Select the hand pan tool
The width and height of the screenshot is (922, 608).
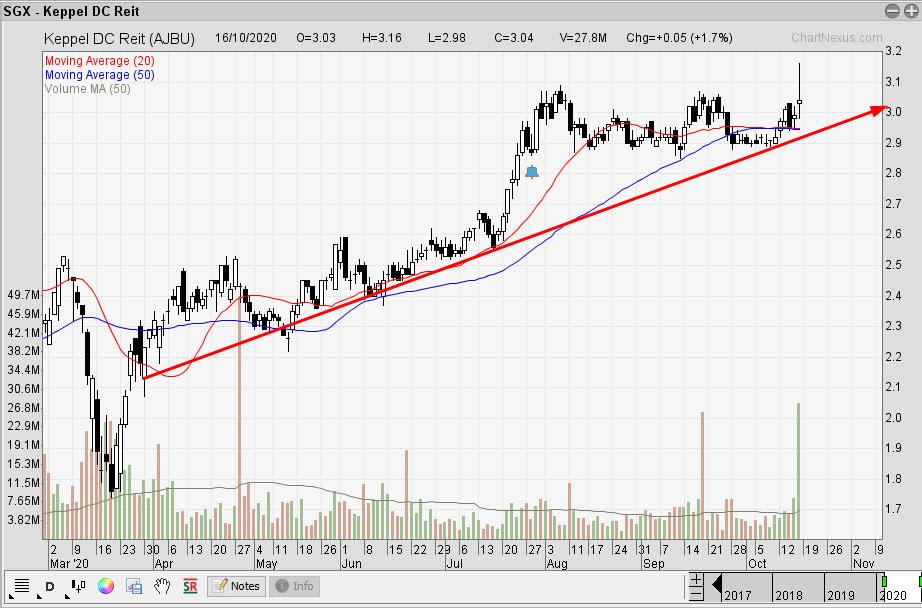(162, 585)
